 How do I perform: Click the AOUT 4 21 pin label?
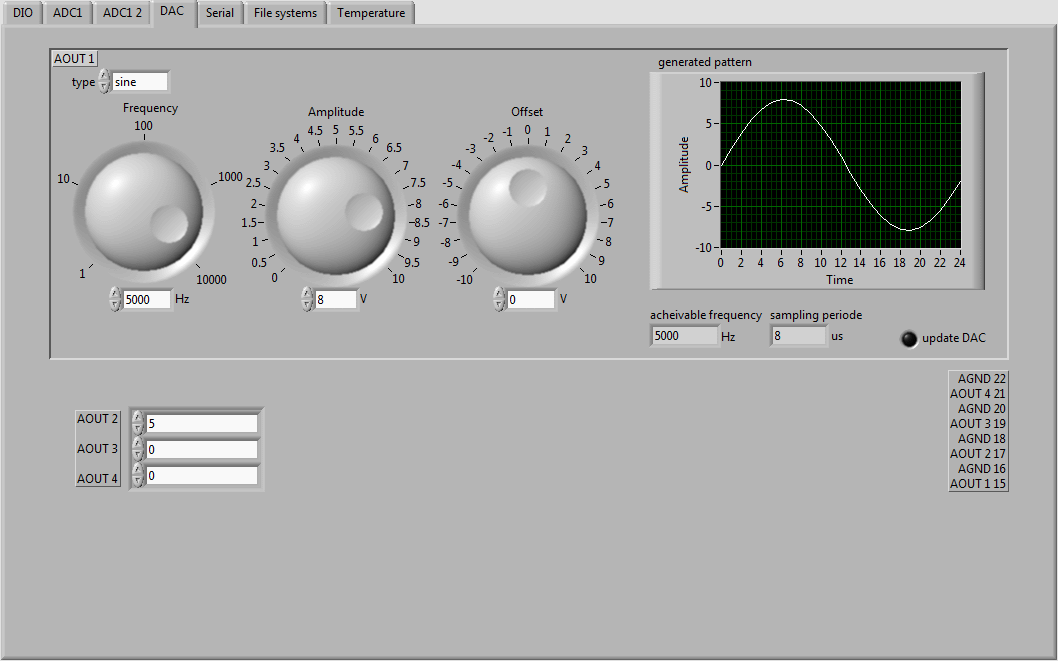[978, 394]
